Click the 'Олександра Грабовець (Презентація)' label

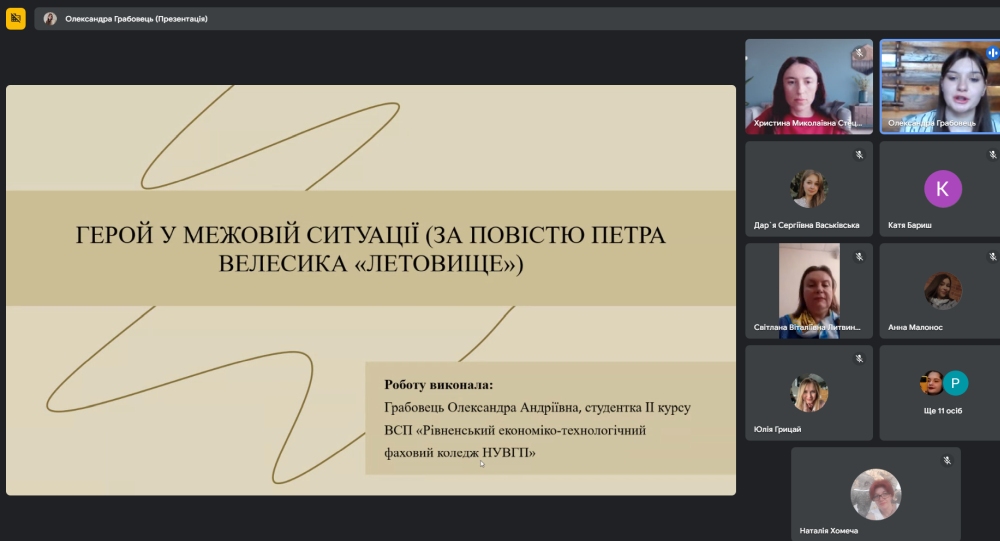(x=137, y=19)
